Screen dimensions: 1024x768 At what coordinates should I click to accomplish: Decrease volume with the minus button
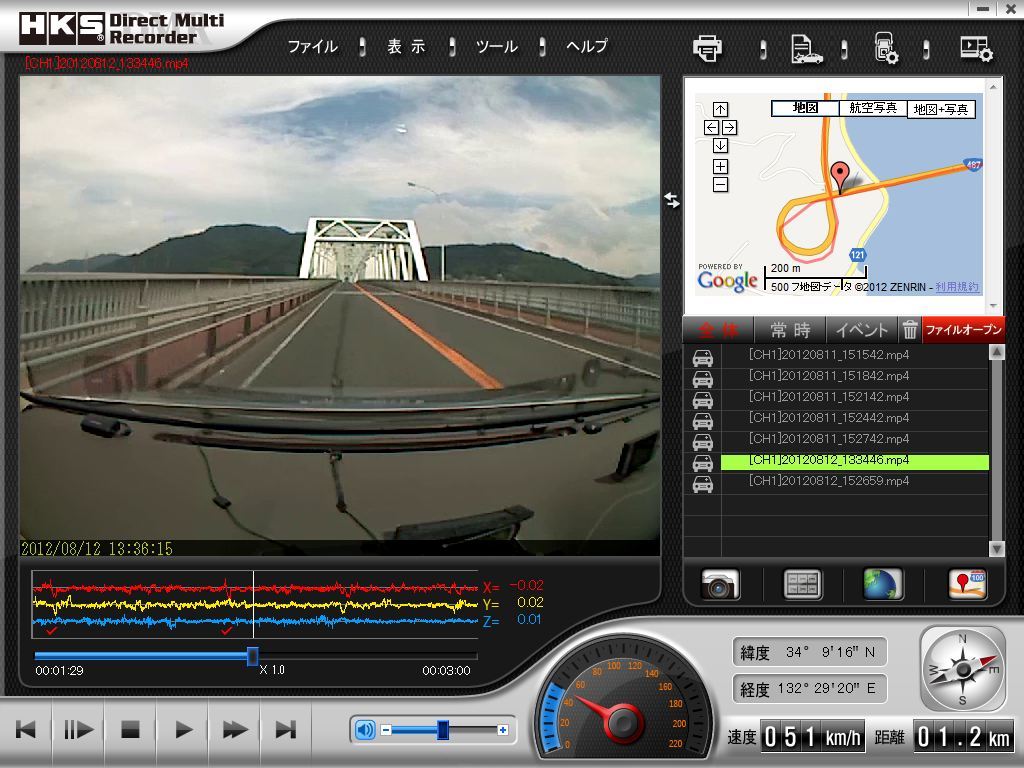(x=386, y=730)
